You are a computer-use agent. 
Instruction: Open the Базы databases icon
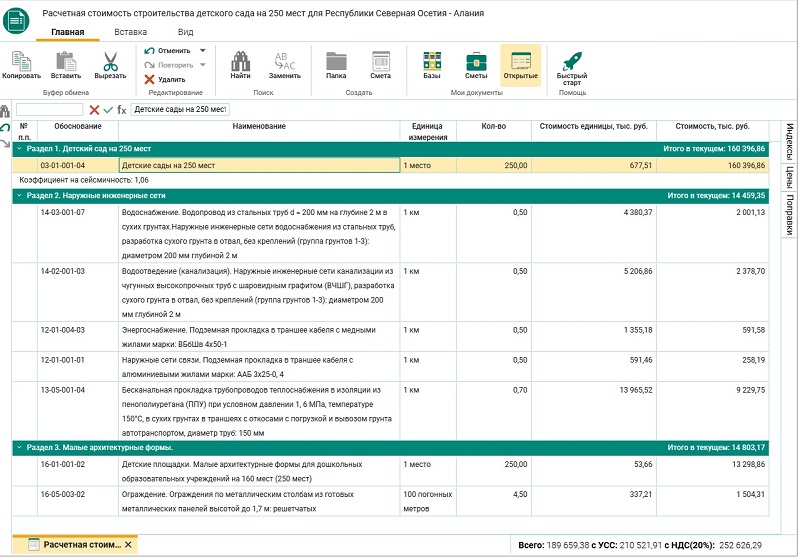click(x=432, y=62)
